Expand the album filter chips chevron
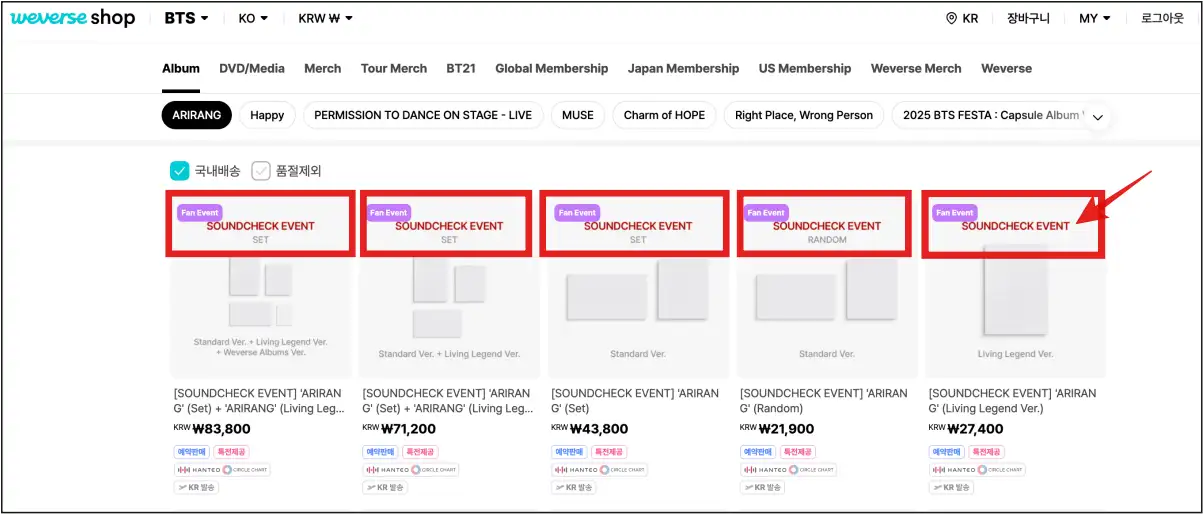The image size is (1204, 514). pyautogui.click(x=1098, y=117)
